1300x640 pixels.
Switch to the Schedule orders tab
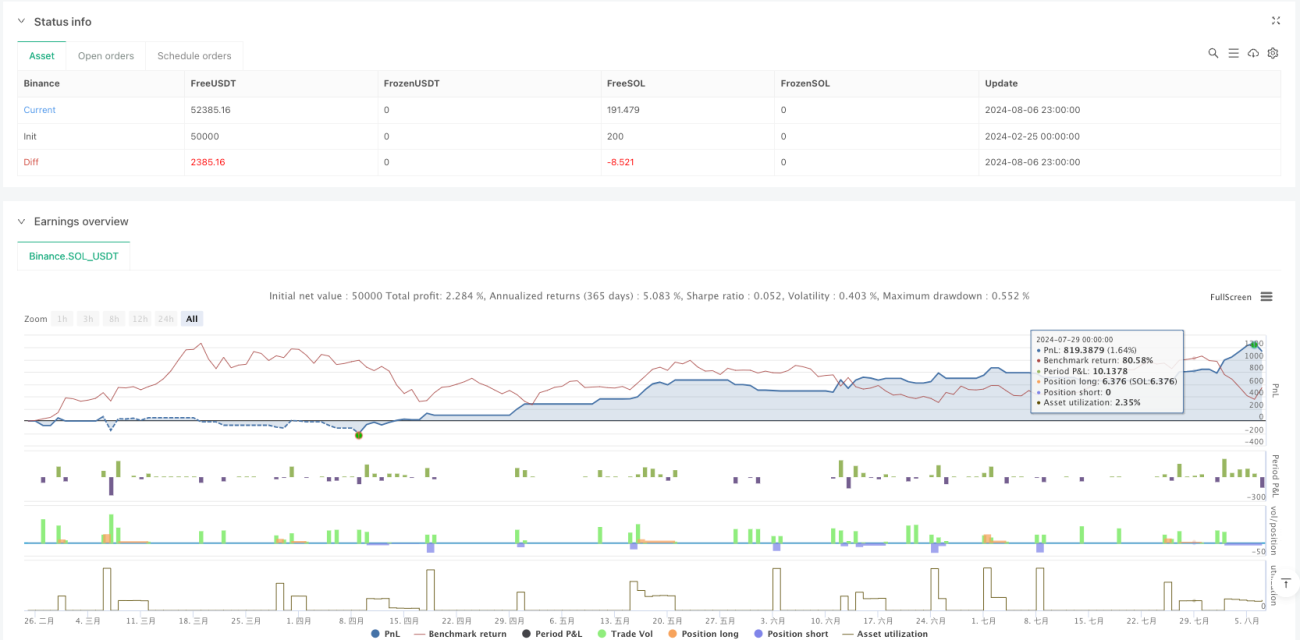(194, 56)
